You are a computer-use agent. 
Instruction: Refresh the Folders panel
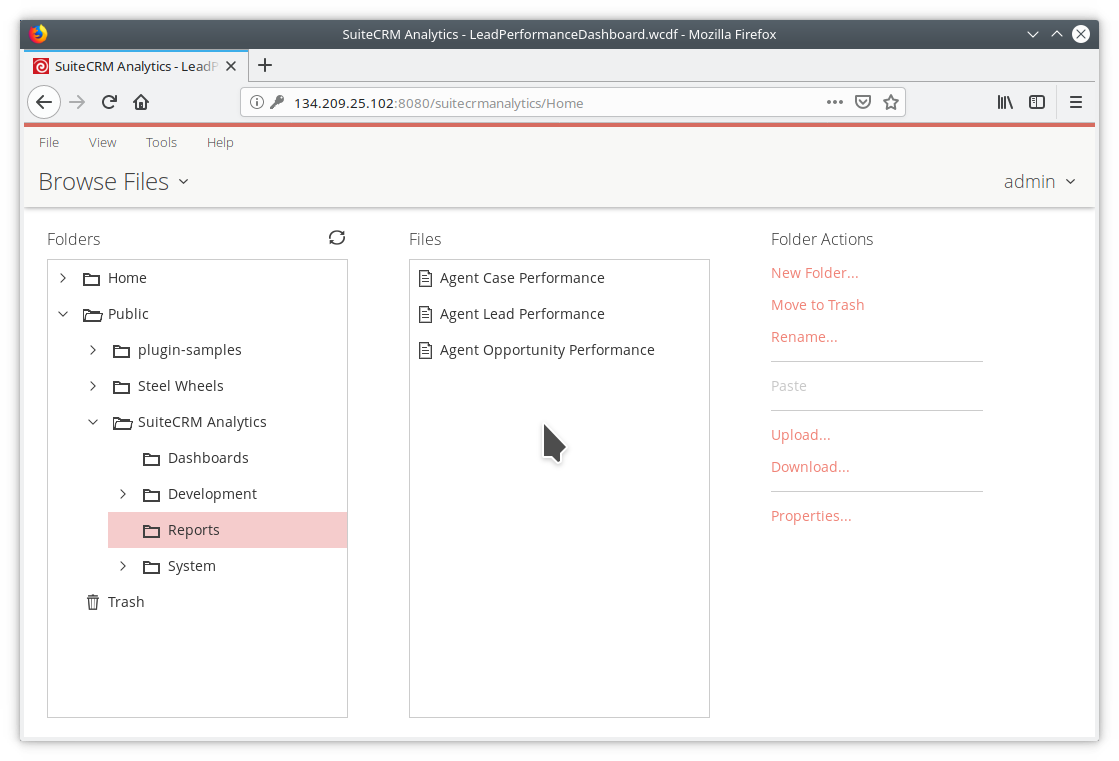pos(336,238)
